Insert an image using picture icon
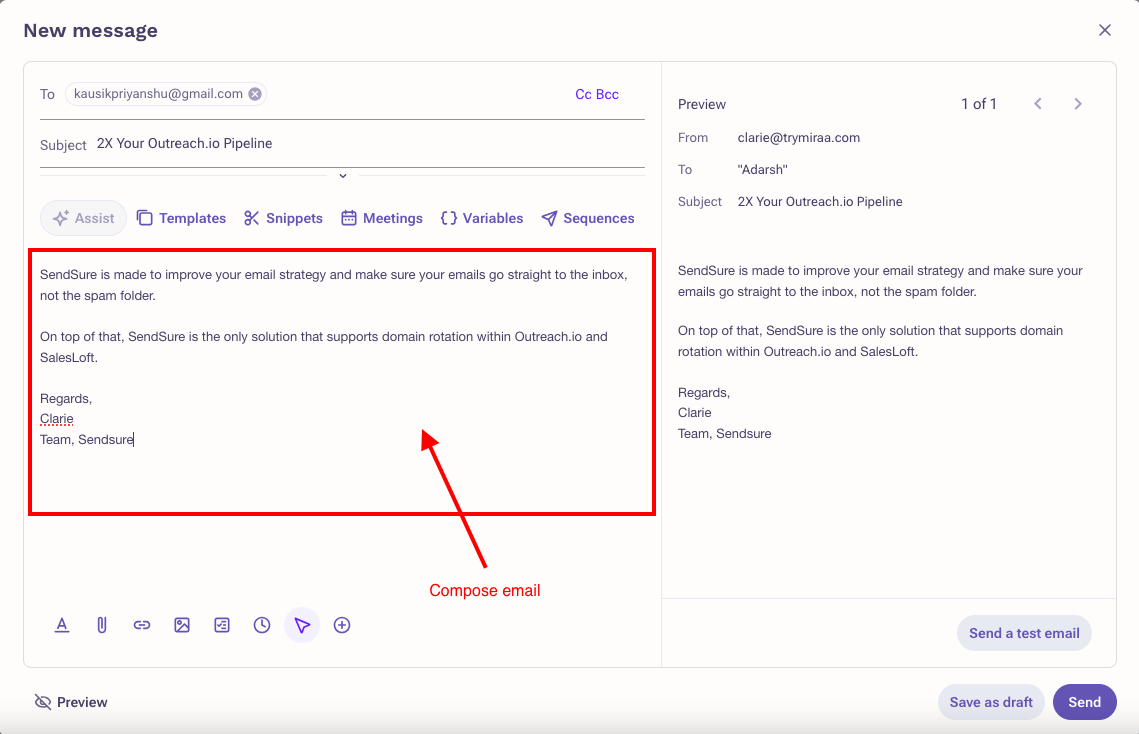The image size is (1139, 734). (182, 625)
